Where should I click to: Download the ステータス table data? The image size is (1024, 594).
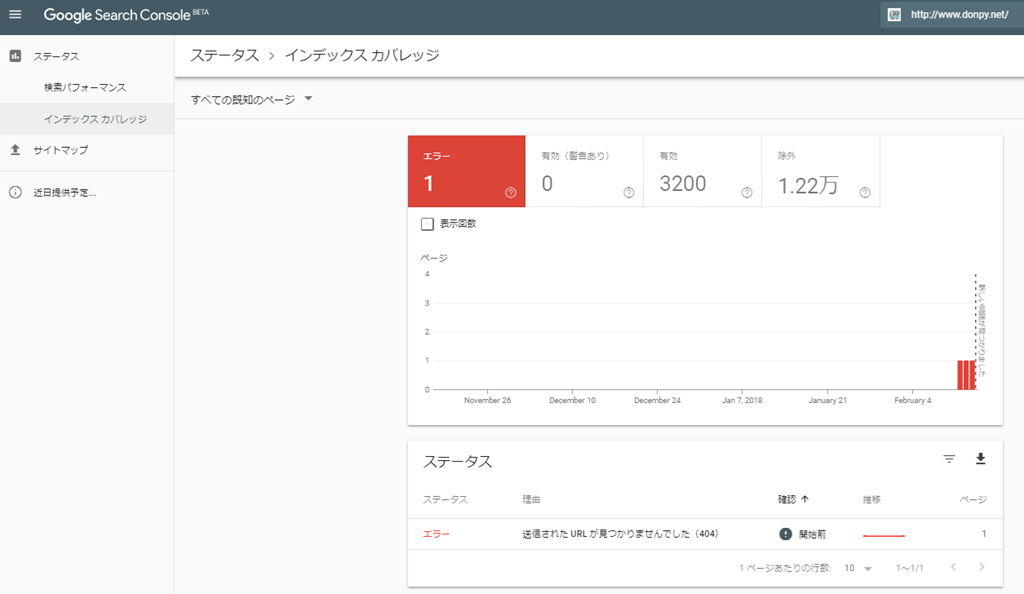coord(980,459)
